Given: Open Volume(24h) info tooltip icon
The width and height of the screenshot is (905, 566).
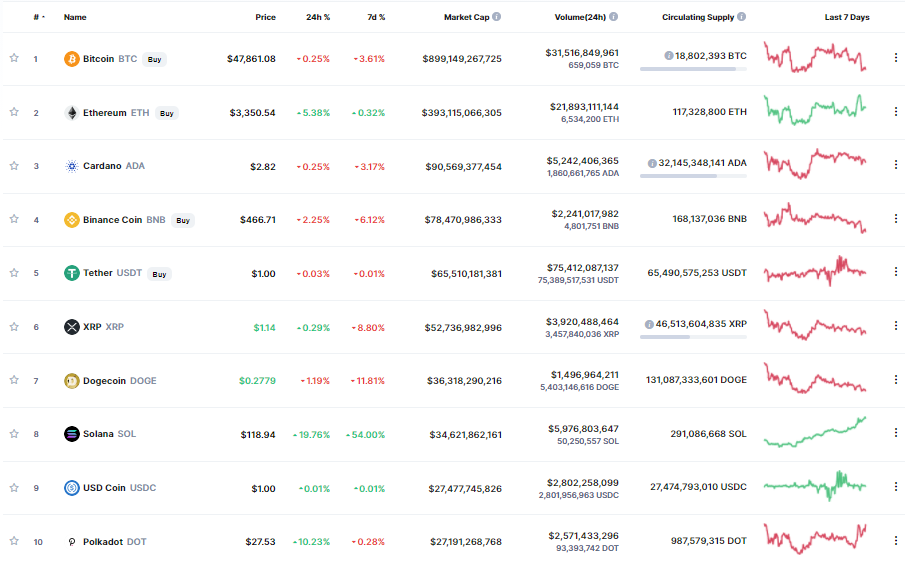Looking at the screenshot, I should pos(614,17).
